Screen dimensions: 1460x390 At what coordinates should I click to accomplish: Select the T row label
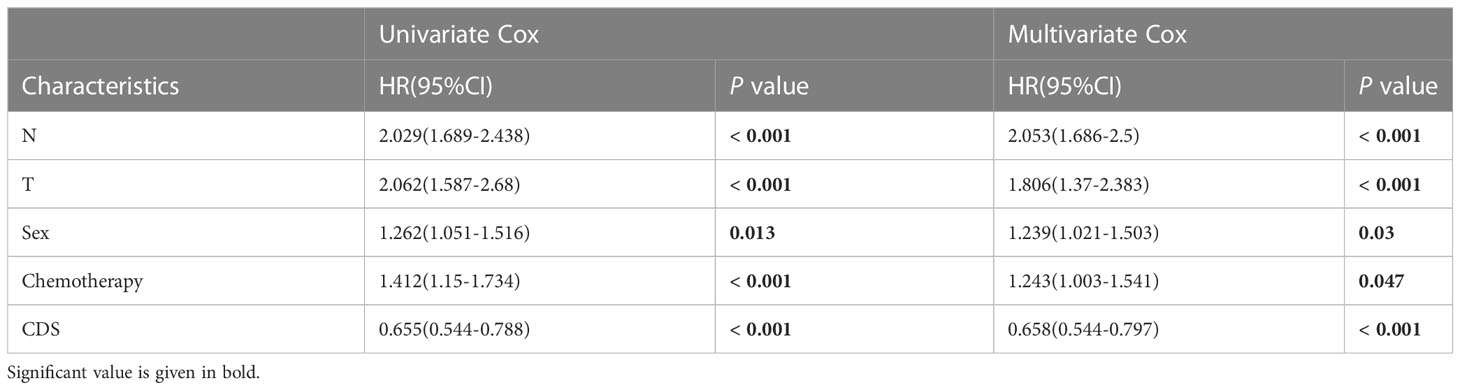[28, 184]
